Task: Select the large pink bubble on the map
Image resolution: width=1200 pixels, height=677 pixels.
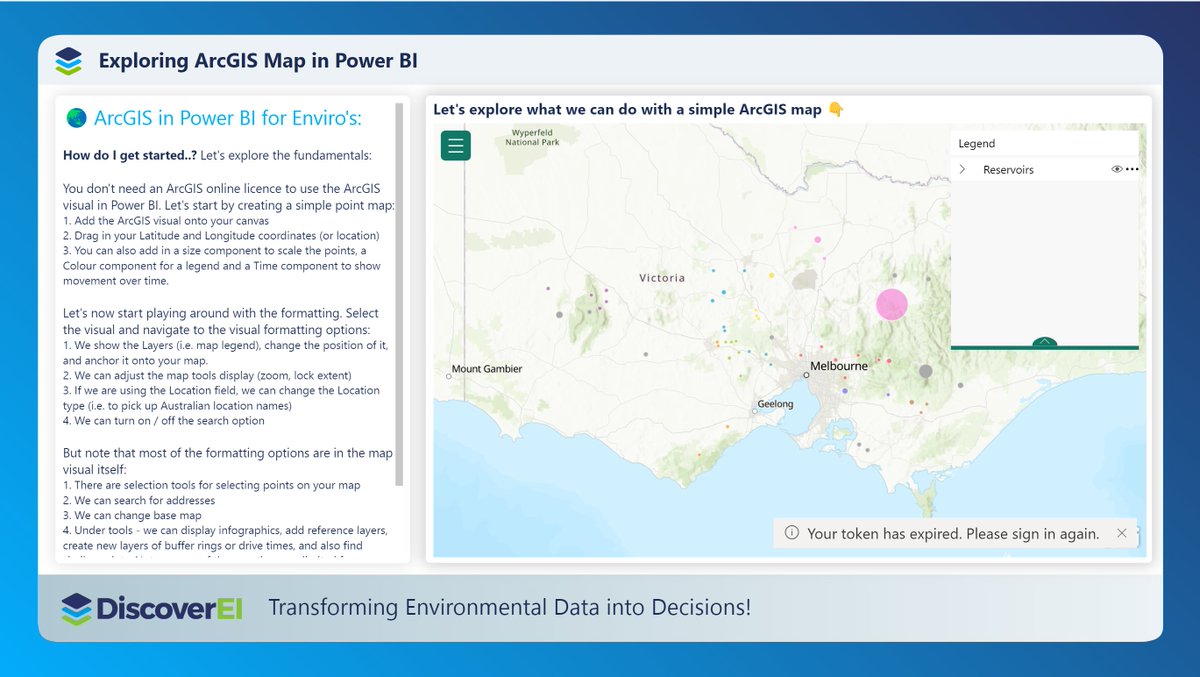Action: coord(891,304)
